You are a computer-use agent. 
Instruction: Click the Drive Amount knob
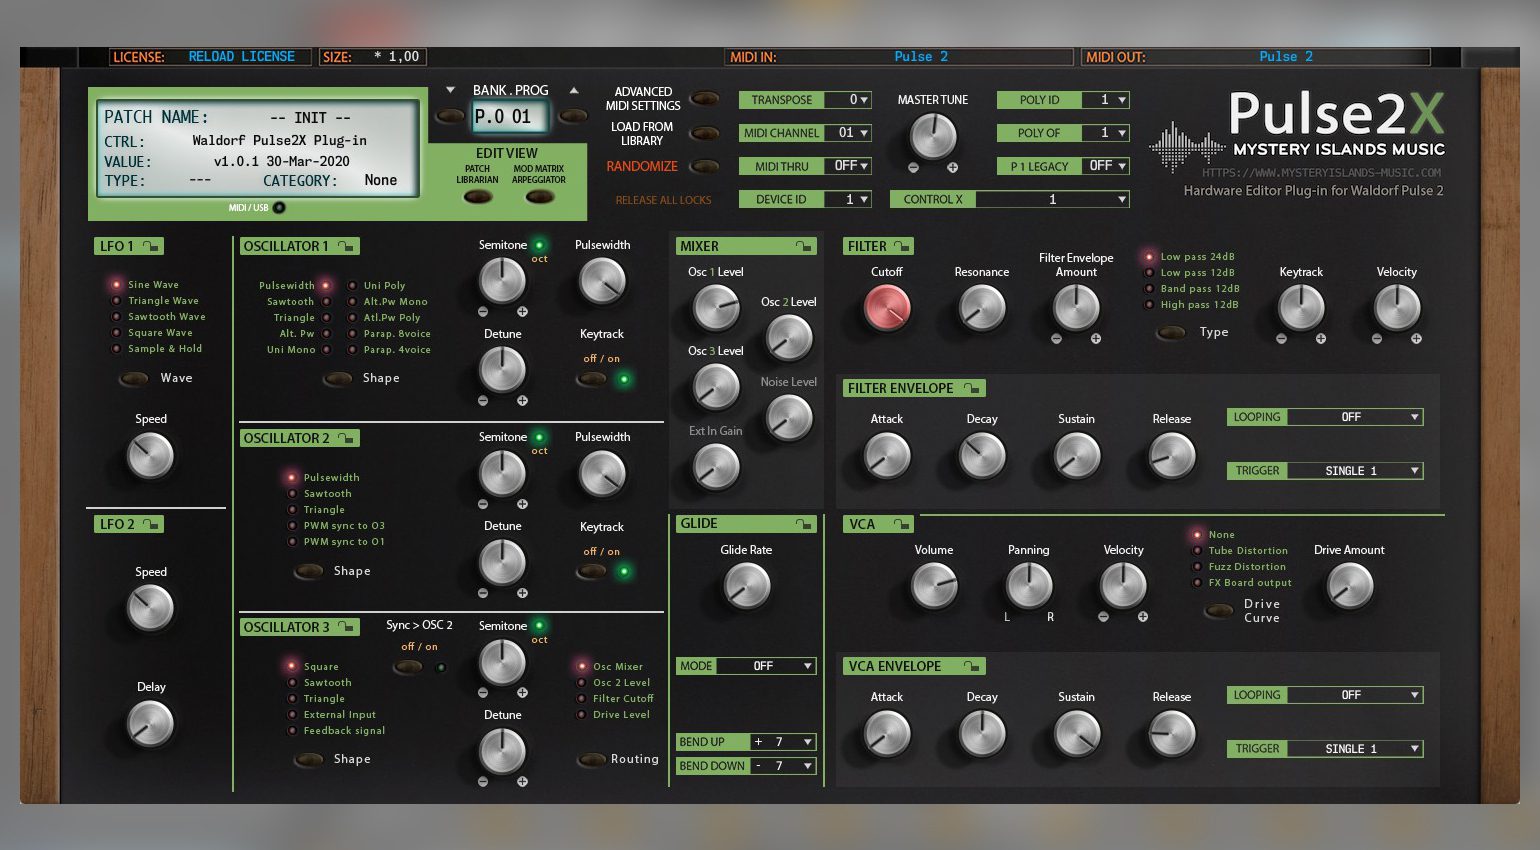click(x=1349, y=586)
